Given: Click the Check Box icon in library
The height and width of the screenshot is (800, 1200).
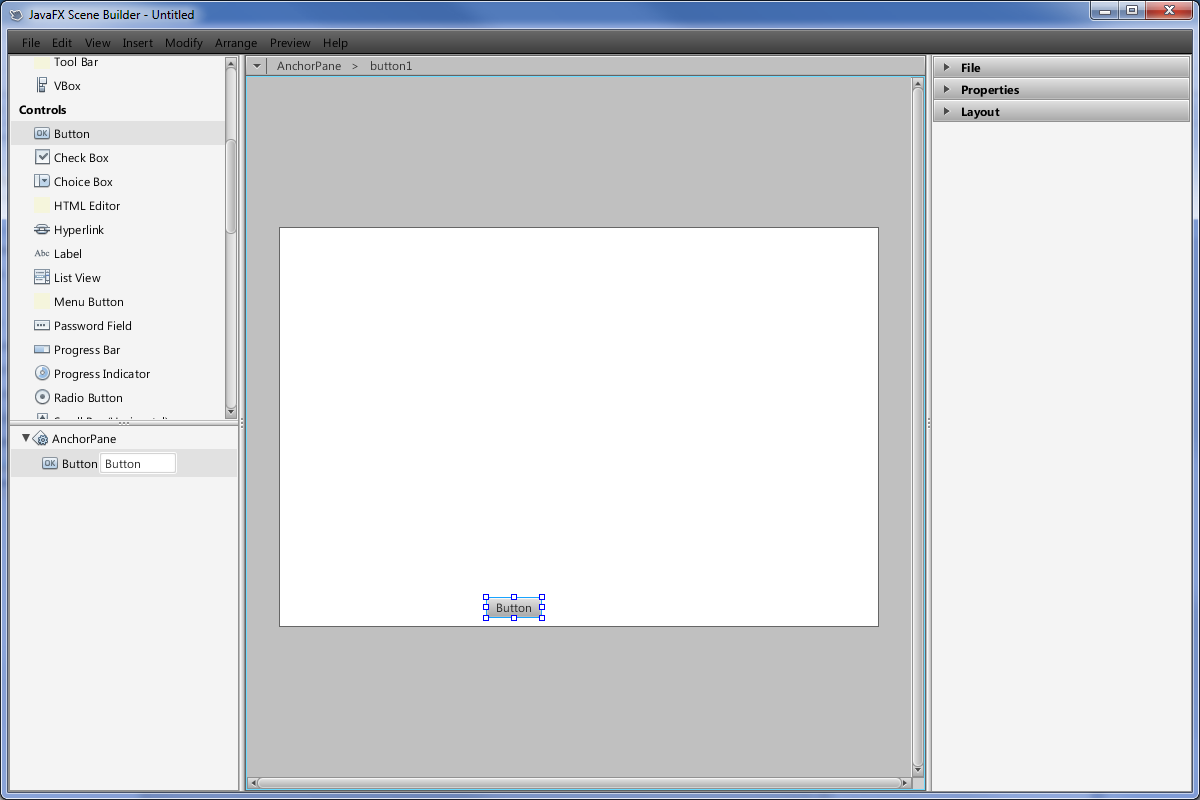Looking at the screenshot, I should pos(42,157).
